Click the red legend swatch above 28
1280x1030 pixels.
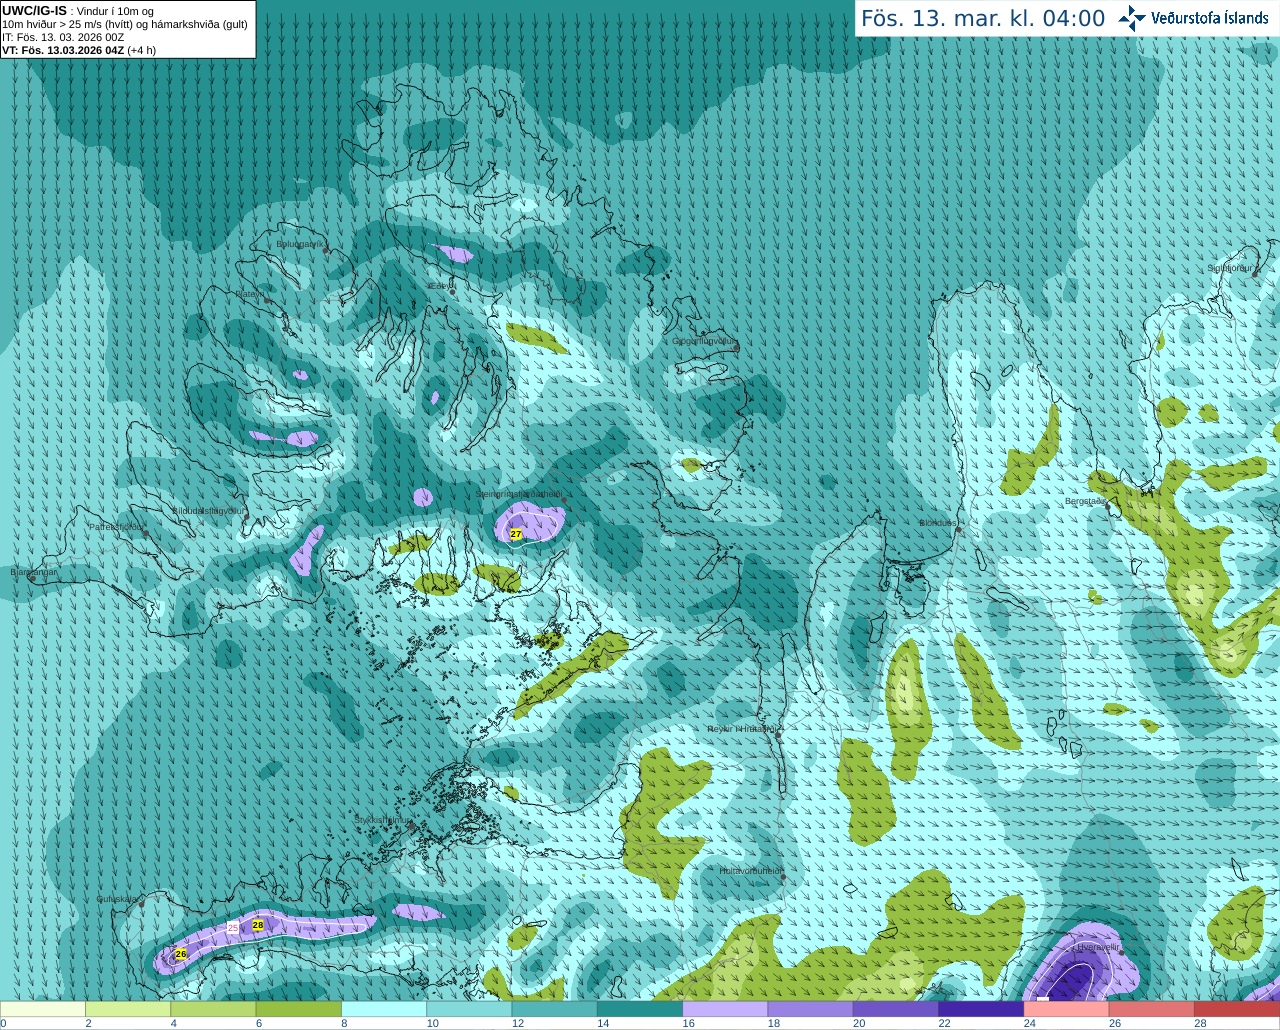[1237, 1009]
